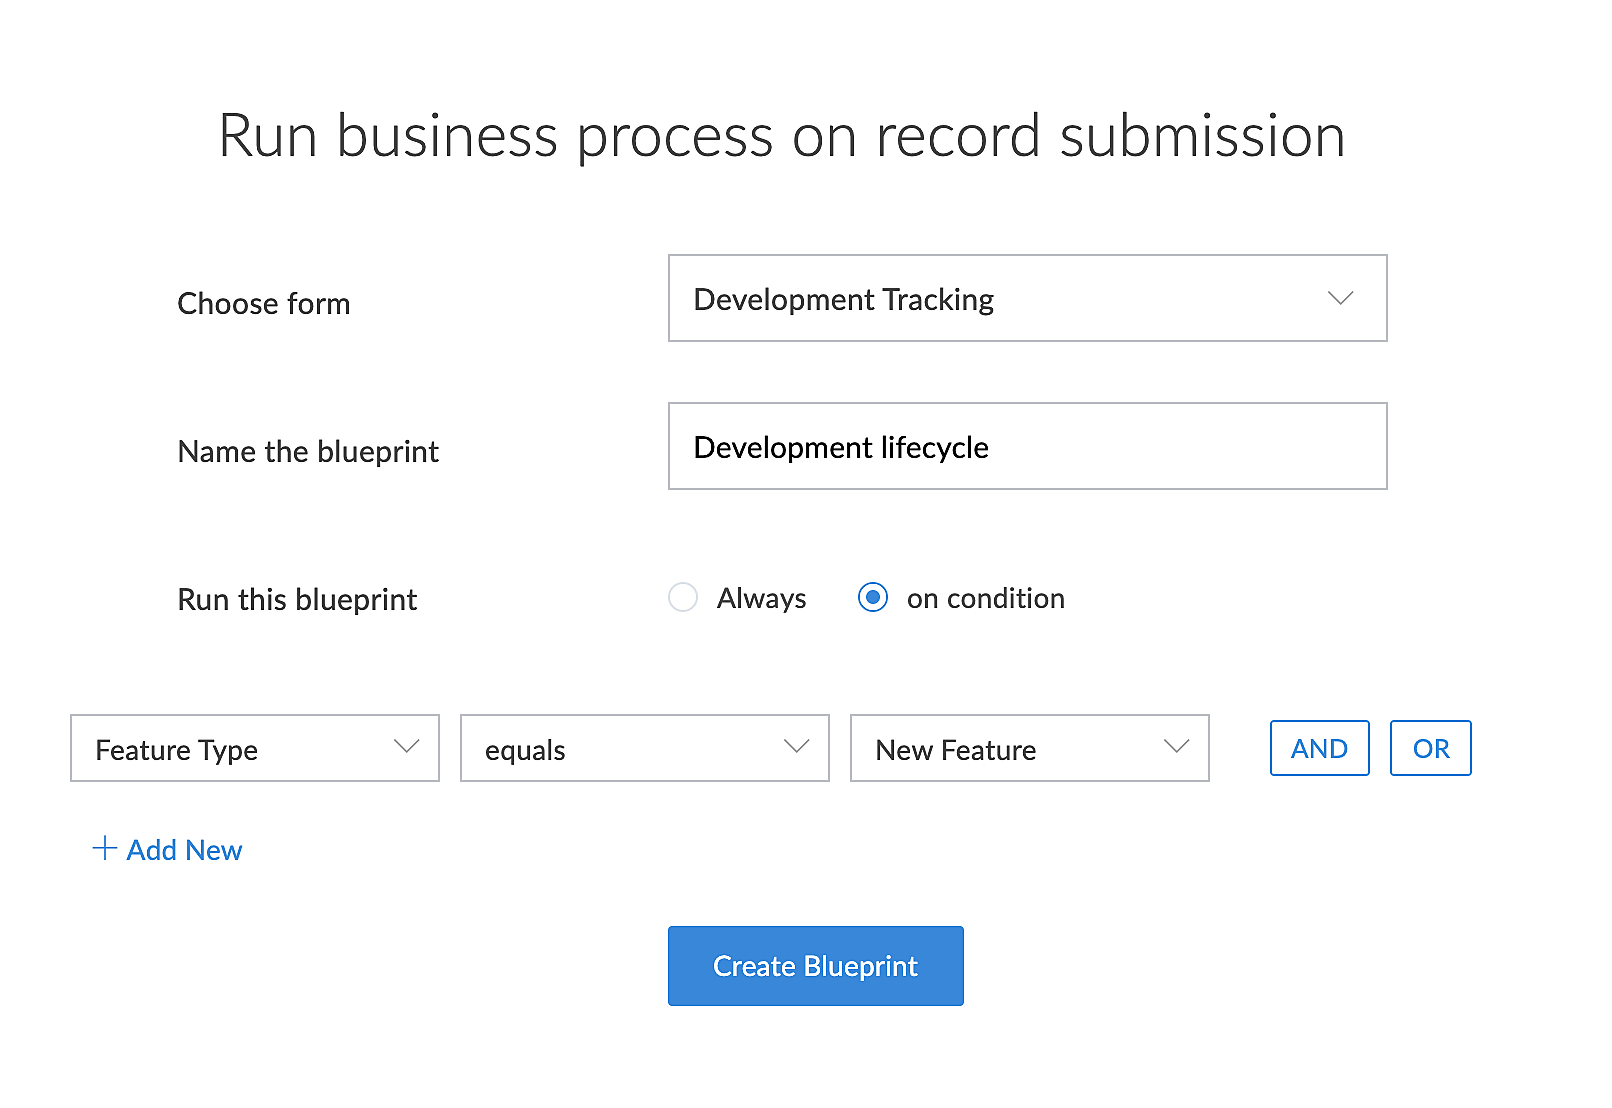Screen dimensions: 1612x1108
Task: Click the on condition label text
Action: (x=985, y=598)
